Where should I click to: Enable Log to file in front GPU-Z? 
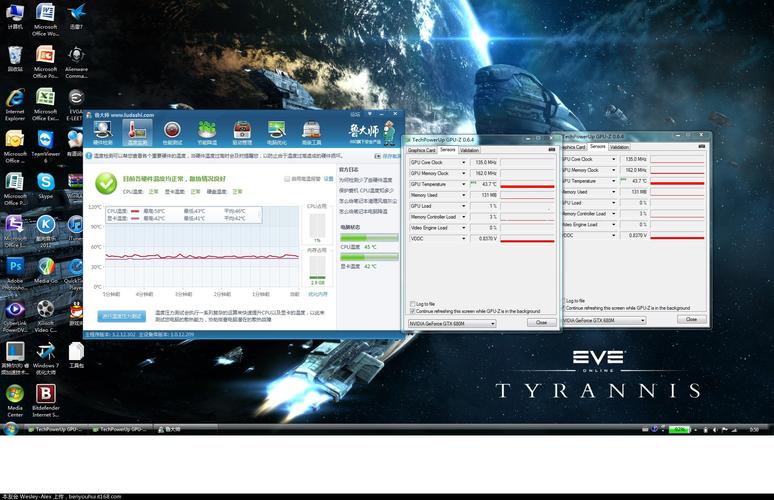click(x=412, y=304)
